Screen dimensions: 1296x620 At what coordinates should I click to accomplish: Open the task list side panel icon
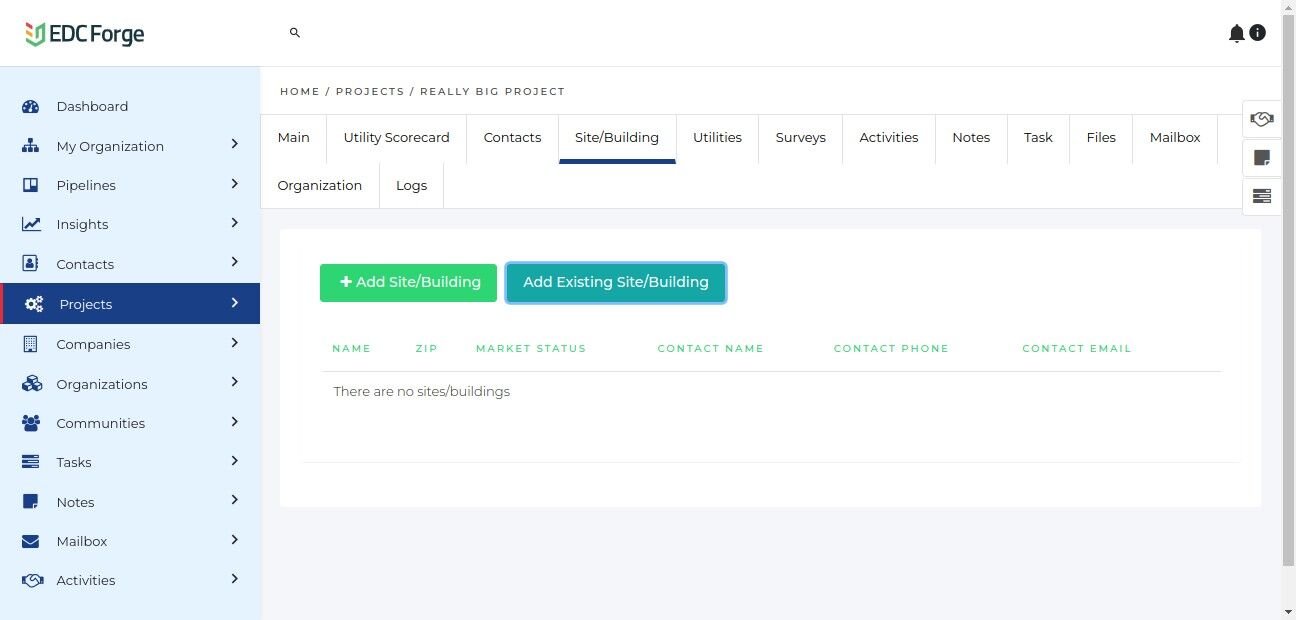click(1262, 196)
